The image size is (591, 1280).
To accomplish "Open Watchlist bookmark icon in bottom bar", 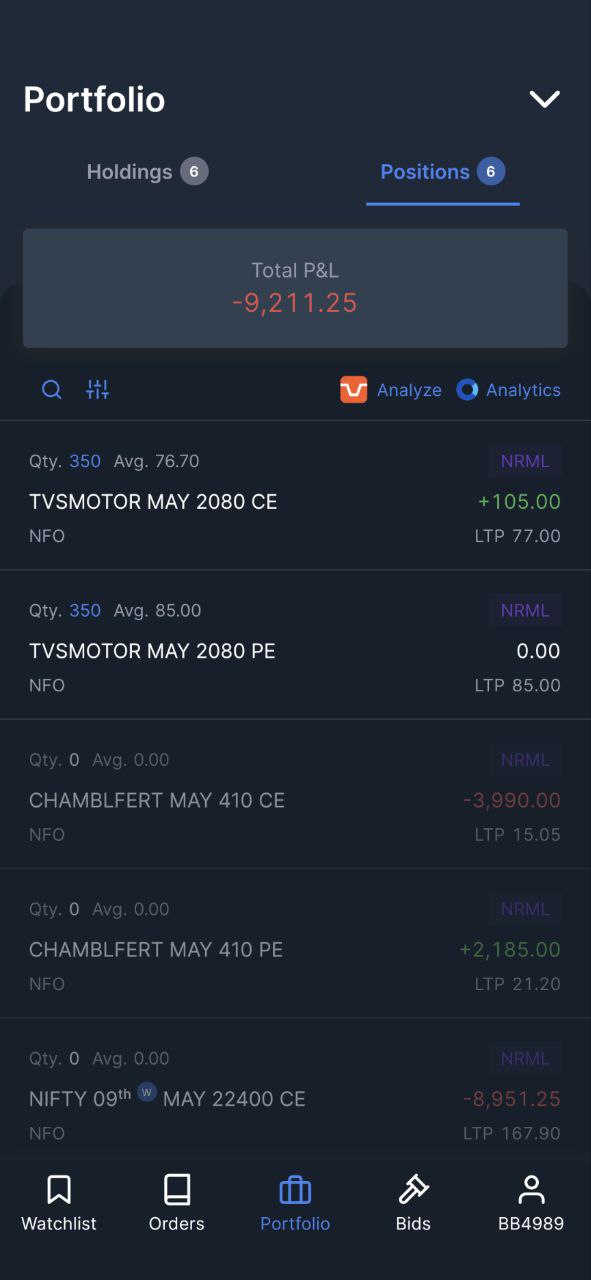I will point(59,1190).
